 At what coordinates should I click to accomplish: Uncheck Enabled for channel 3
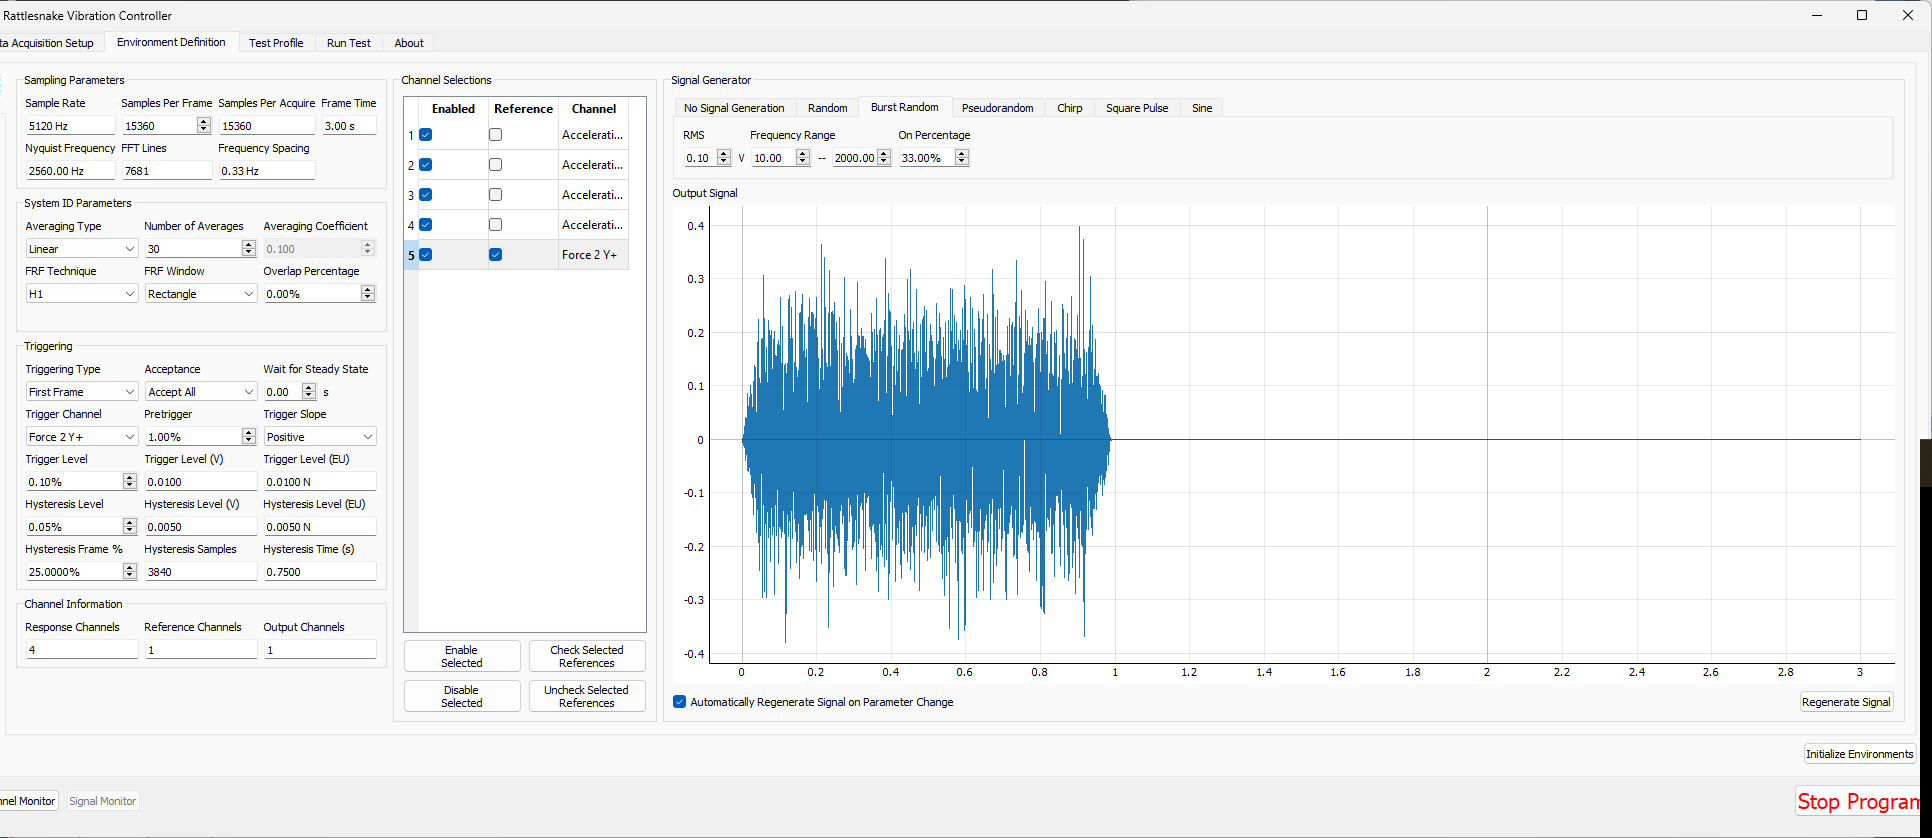(426, 195)
